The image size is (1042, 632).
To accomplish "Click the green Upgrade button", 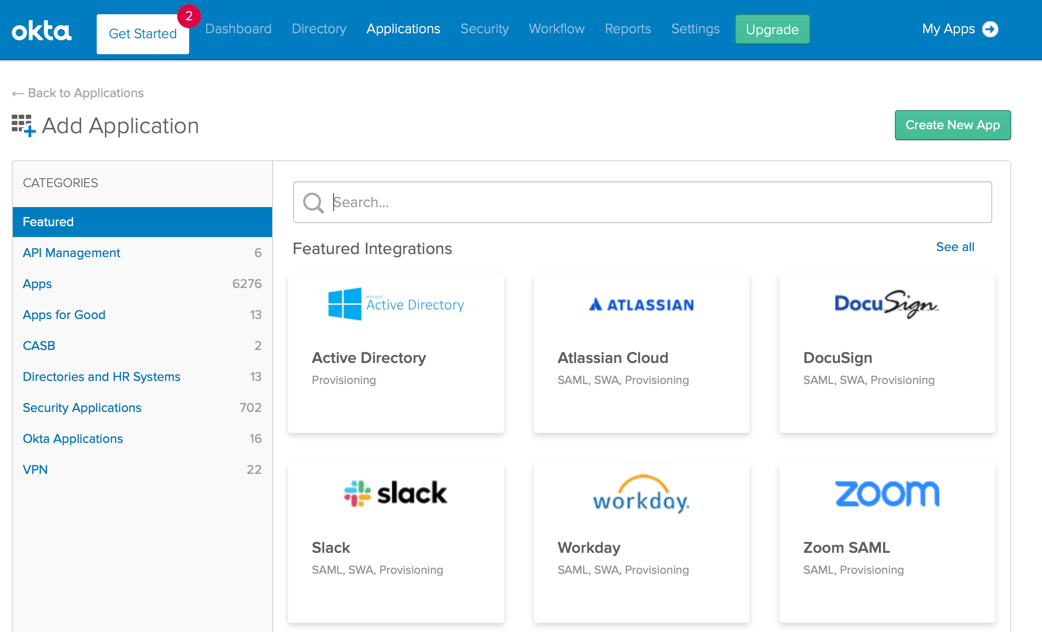I will [772, 29].
